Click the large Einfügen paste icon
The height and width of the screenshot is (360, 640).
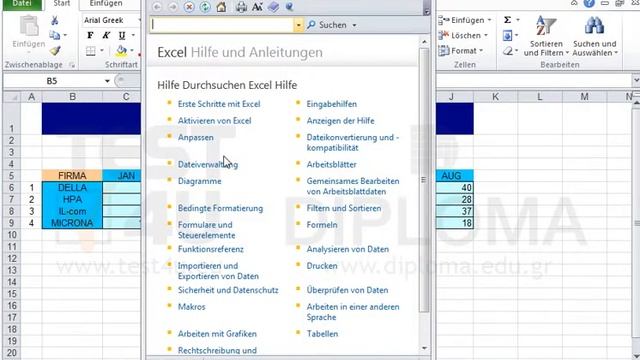[x=29, y=26]
